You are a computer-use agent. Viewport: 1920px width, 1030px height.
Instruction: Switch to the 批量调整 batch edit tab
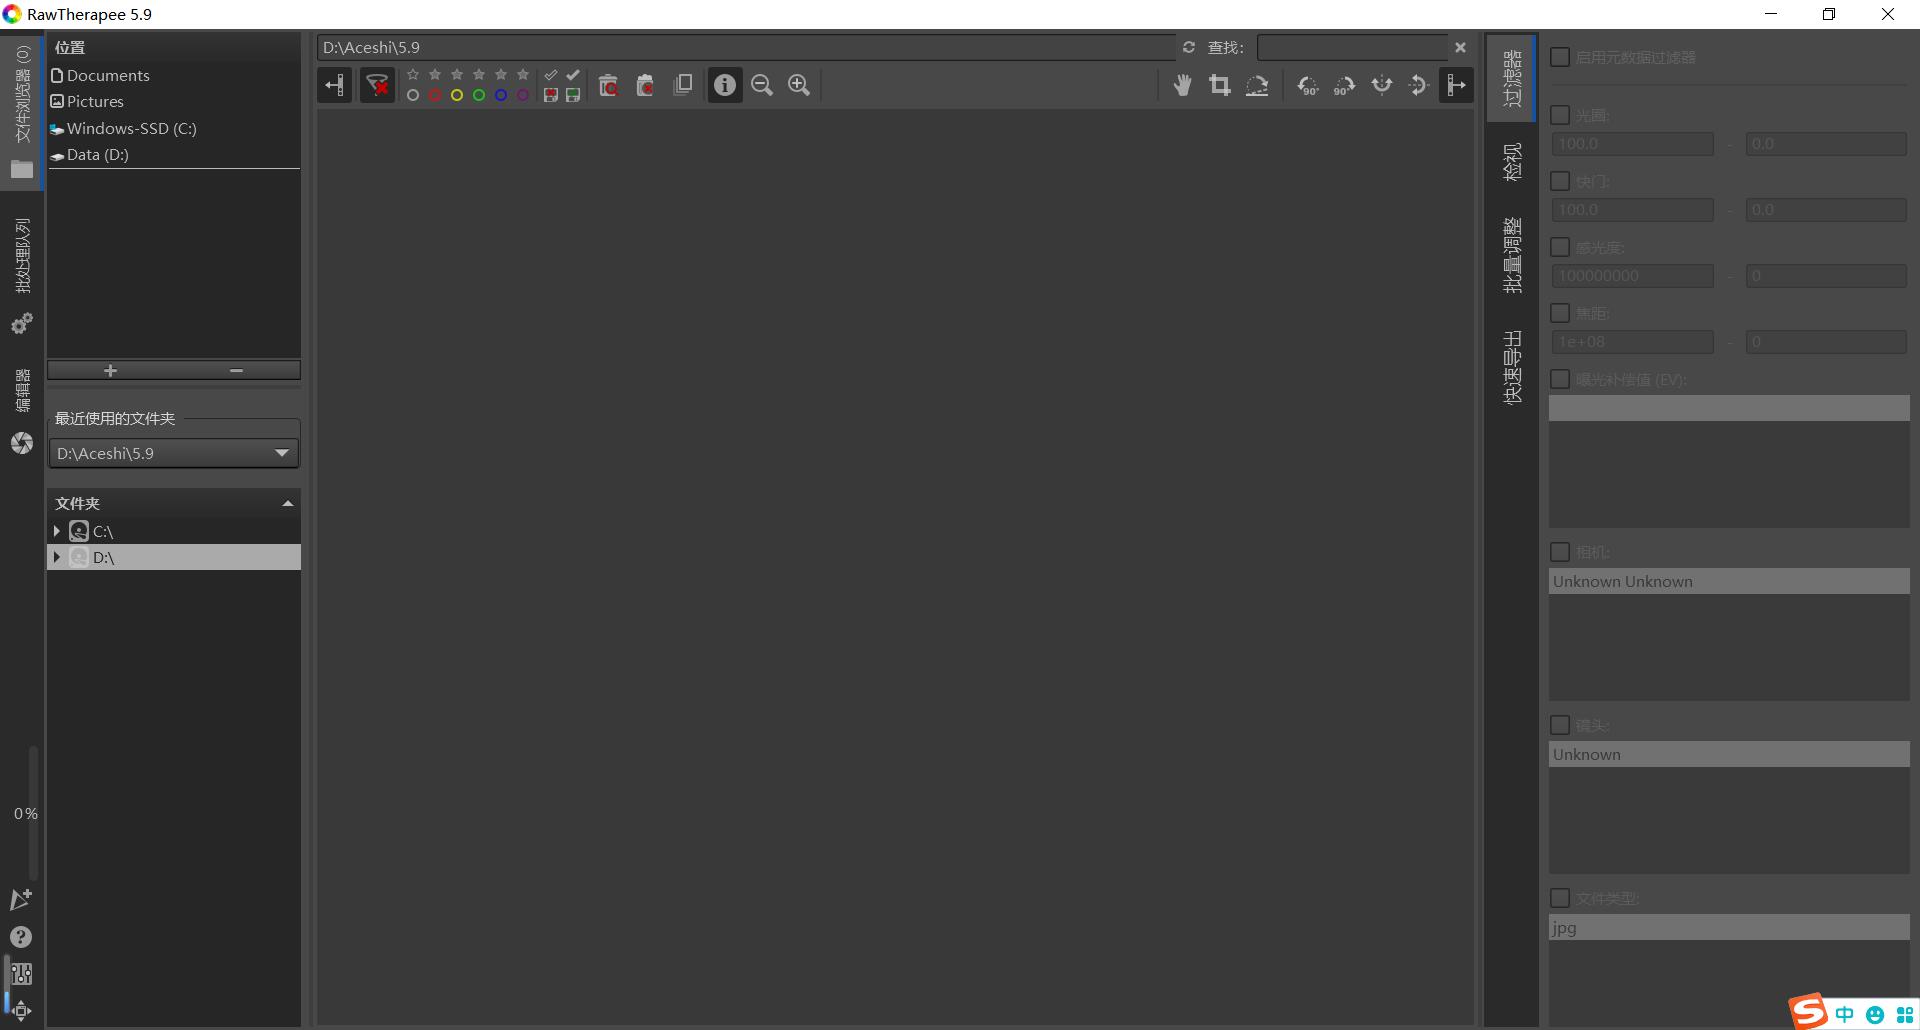[1512, 256]
